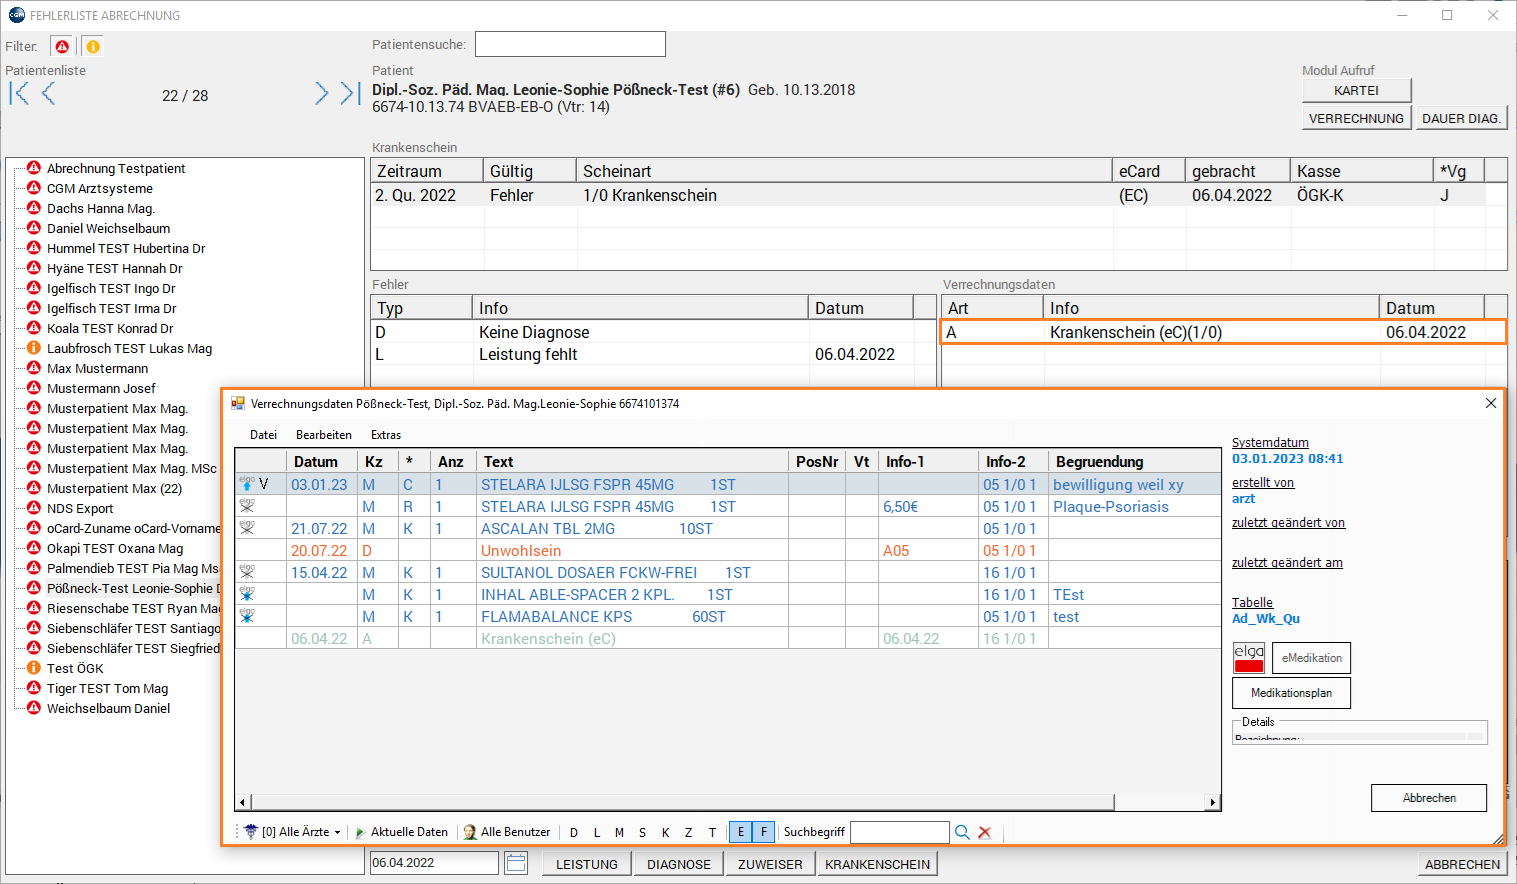This screenshot has height=884, width=1517.
Task: Click the LEISTUNG button
Action: coord(587,864)
